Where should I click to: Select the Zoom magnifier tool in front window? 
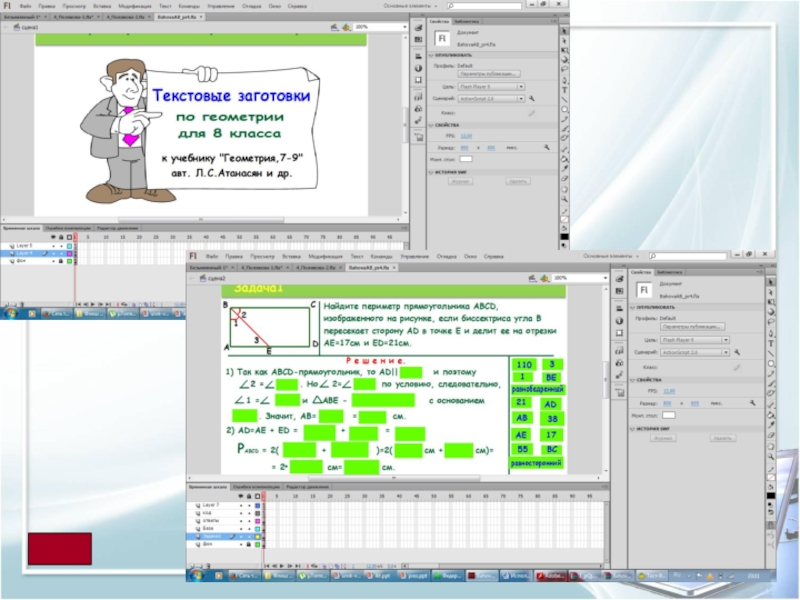point(771,457)
